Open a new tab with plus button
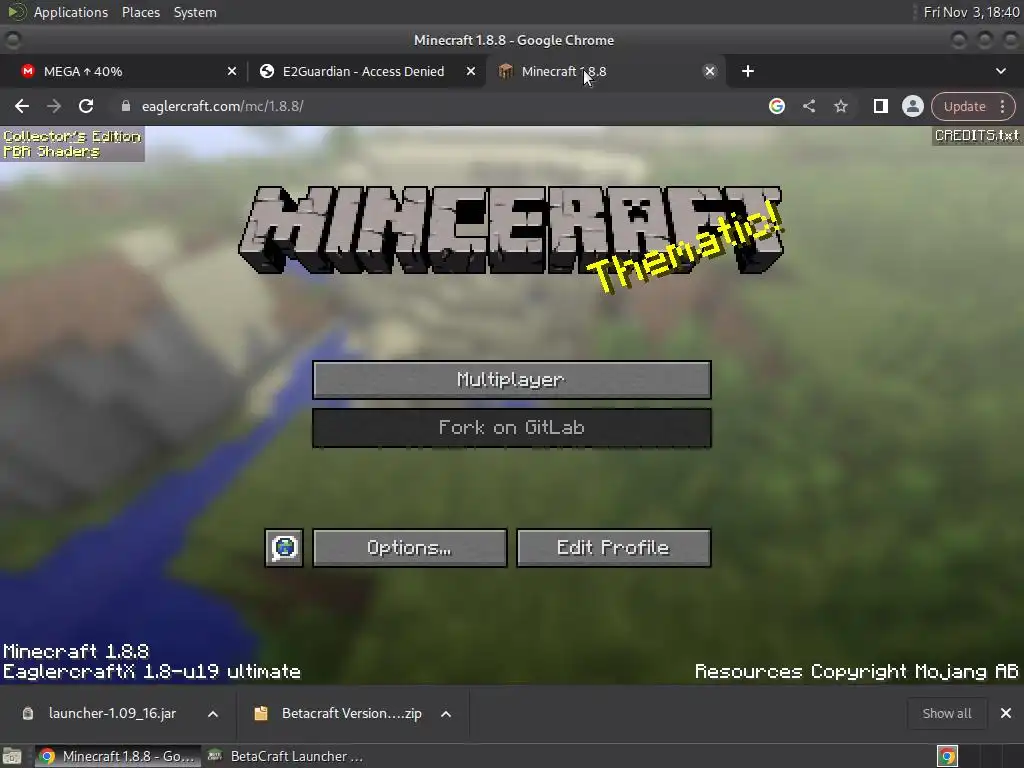The image size is (1024, 768). [748, 71]
